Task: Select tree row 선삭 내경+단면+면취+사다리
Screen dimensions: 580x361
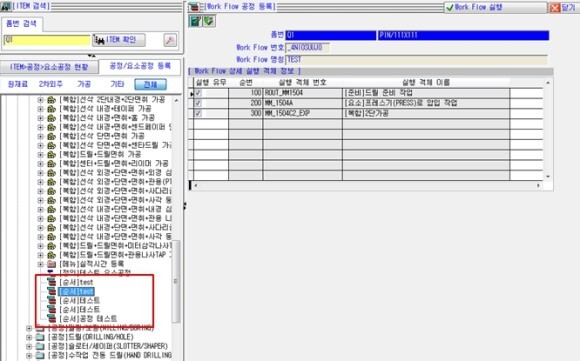Action: click(115, 227)
